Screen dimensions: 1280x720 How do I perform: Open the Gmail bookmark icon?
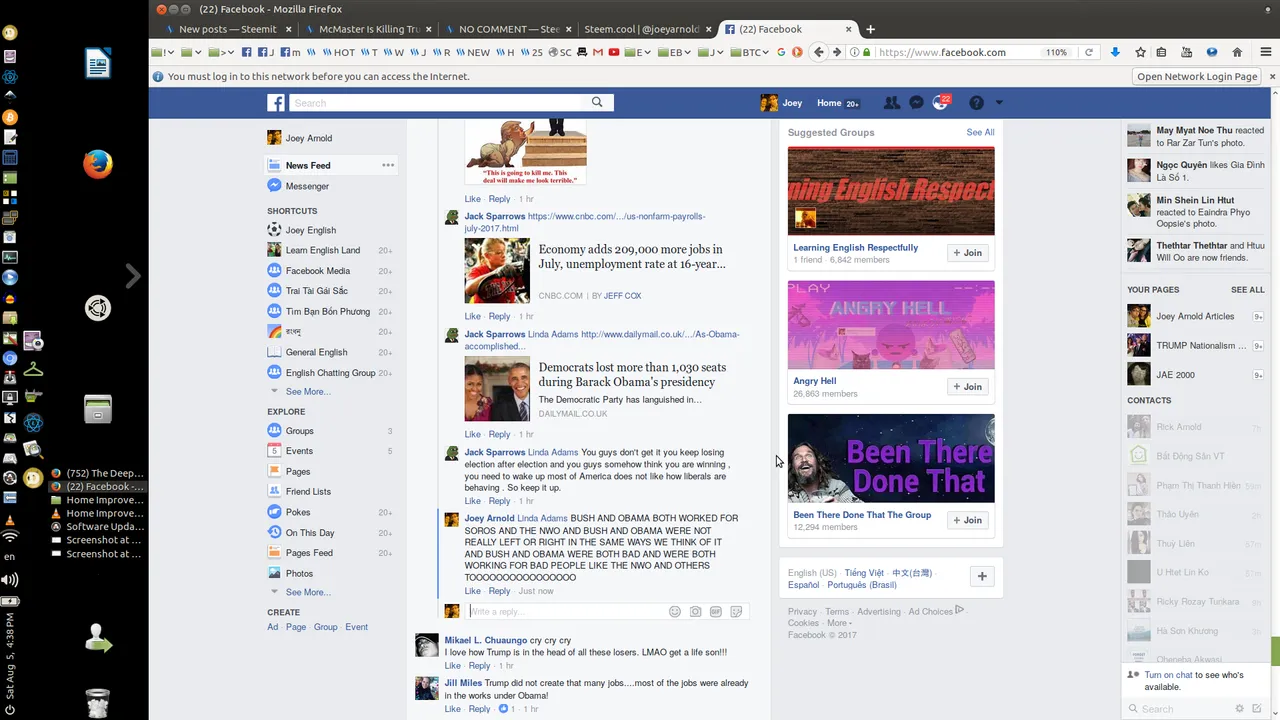pos(598,52)
